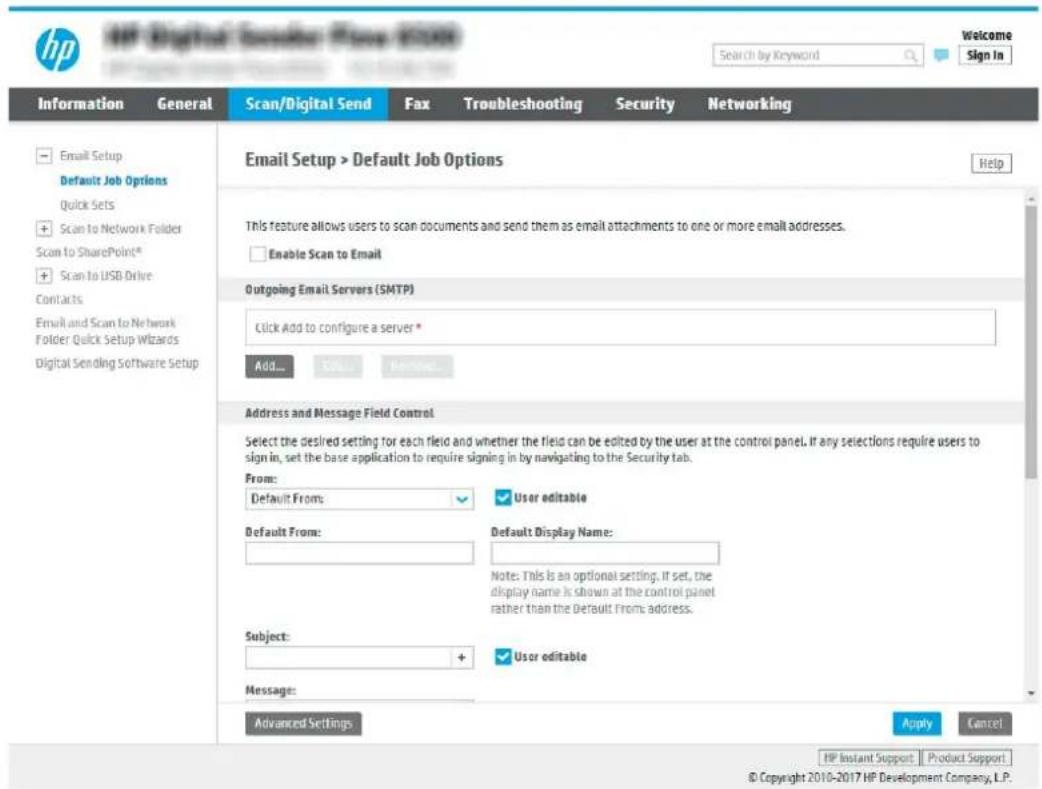Screen dimensions: 1042x789
Task: Open the General tab
Action: [x=184, y=104]
